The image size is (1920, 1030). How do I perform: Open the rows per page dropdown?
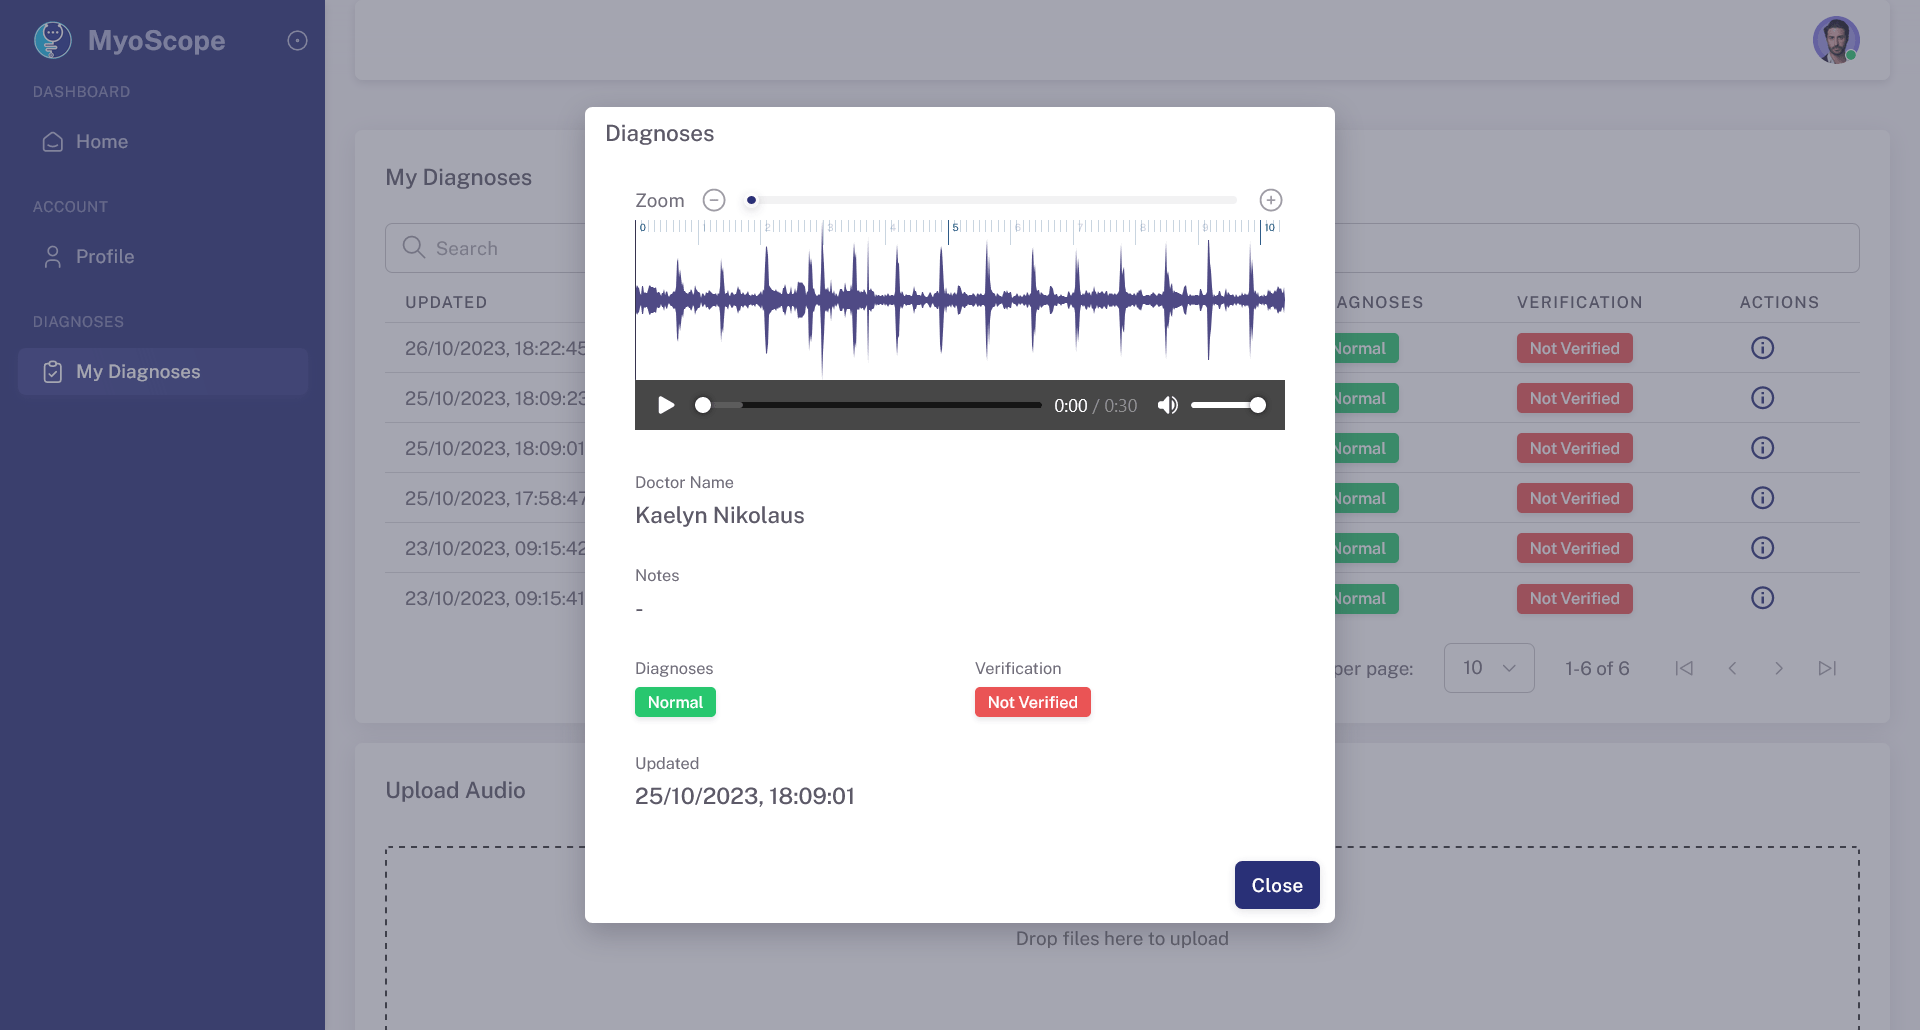click(x=1489, y=668)
